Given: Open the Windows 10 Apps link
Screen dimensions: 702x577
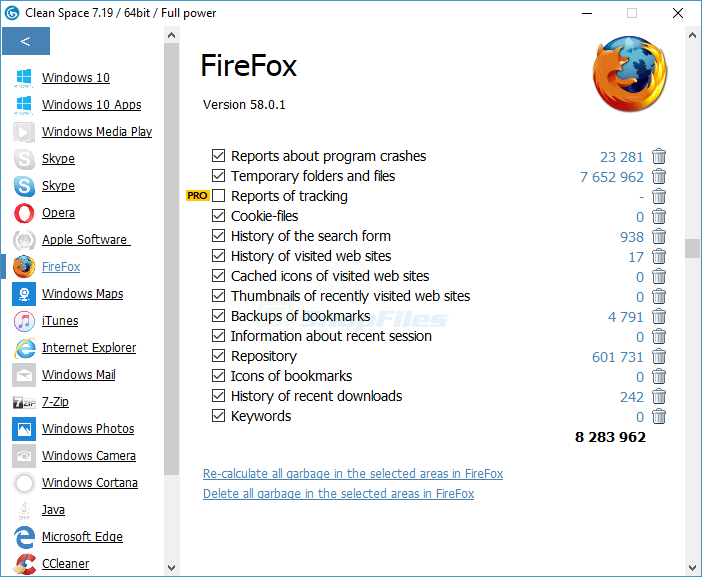Looking at the screenshot, I should coord(91,104).
